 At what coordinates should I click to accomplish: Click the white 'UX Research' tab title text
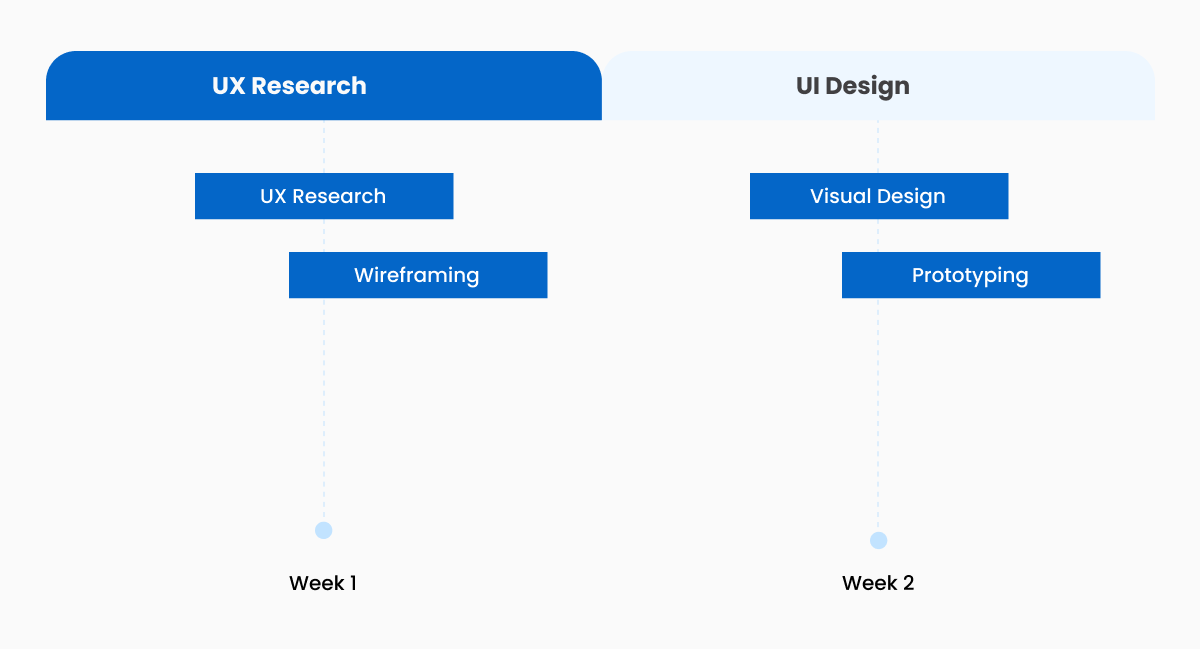[x=289, y=86]
